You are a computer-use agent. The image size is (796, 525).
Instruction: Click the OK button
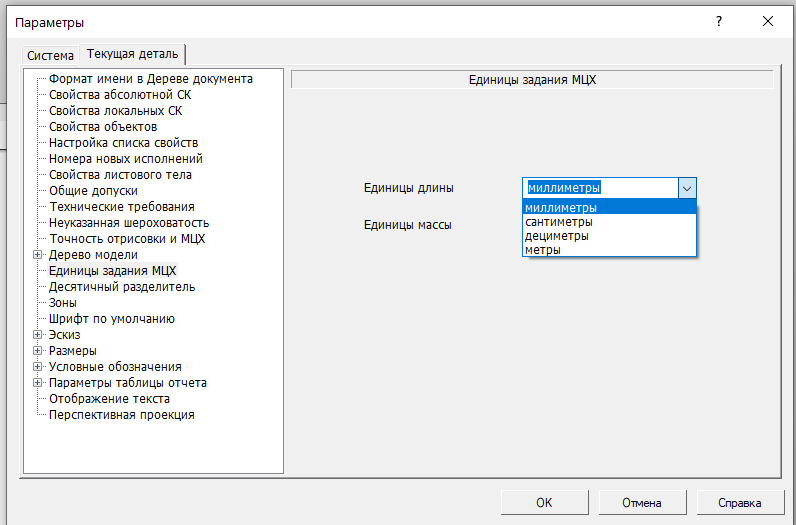[544, 503]
